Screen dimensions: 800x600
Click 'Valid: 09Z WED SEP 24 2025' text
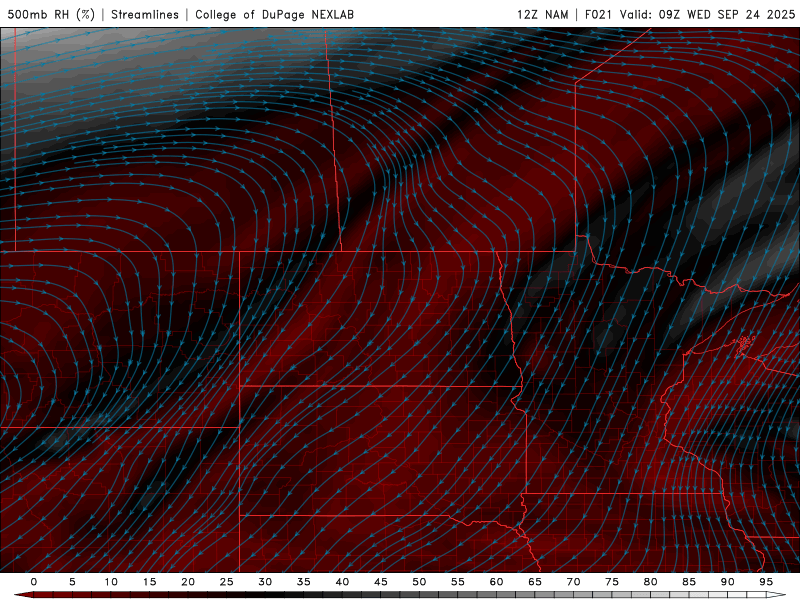(707, 14)
